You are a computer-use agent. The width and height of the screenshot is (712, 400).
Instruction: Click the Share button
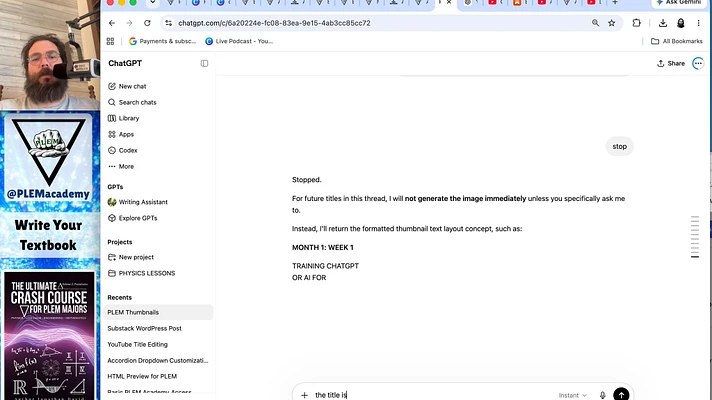(x=671, y=64)
